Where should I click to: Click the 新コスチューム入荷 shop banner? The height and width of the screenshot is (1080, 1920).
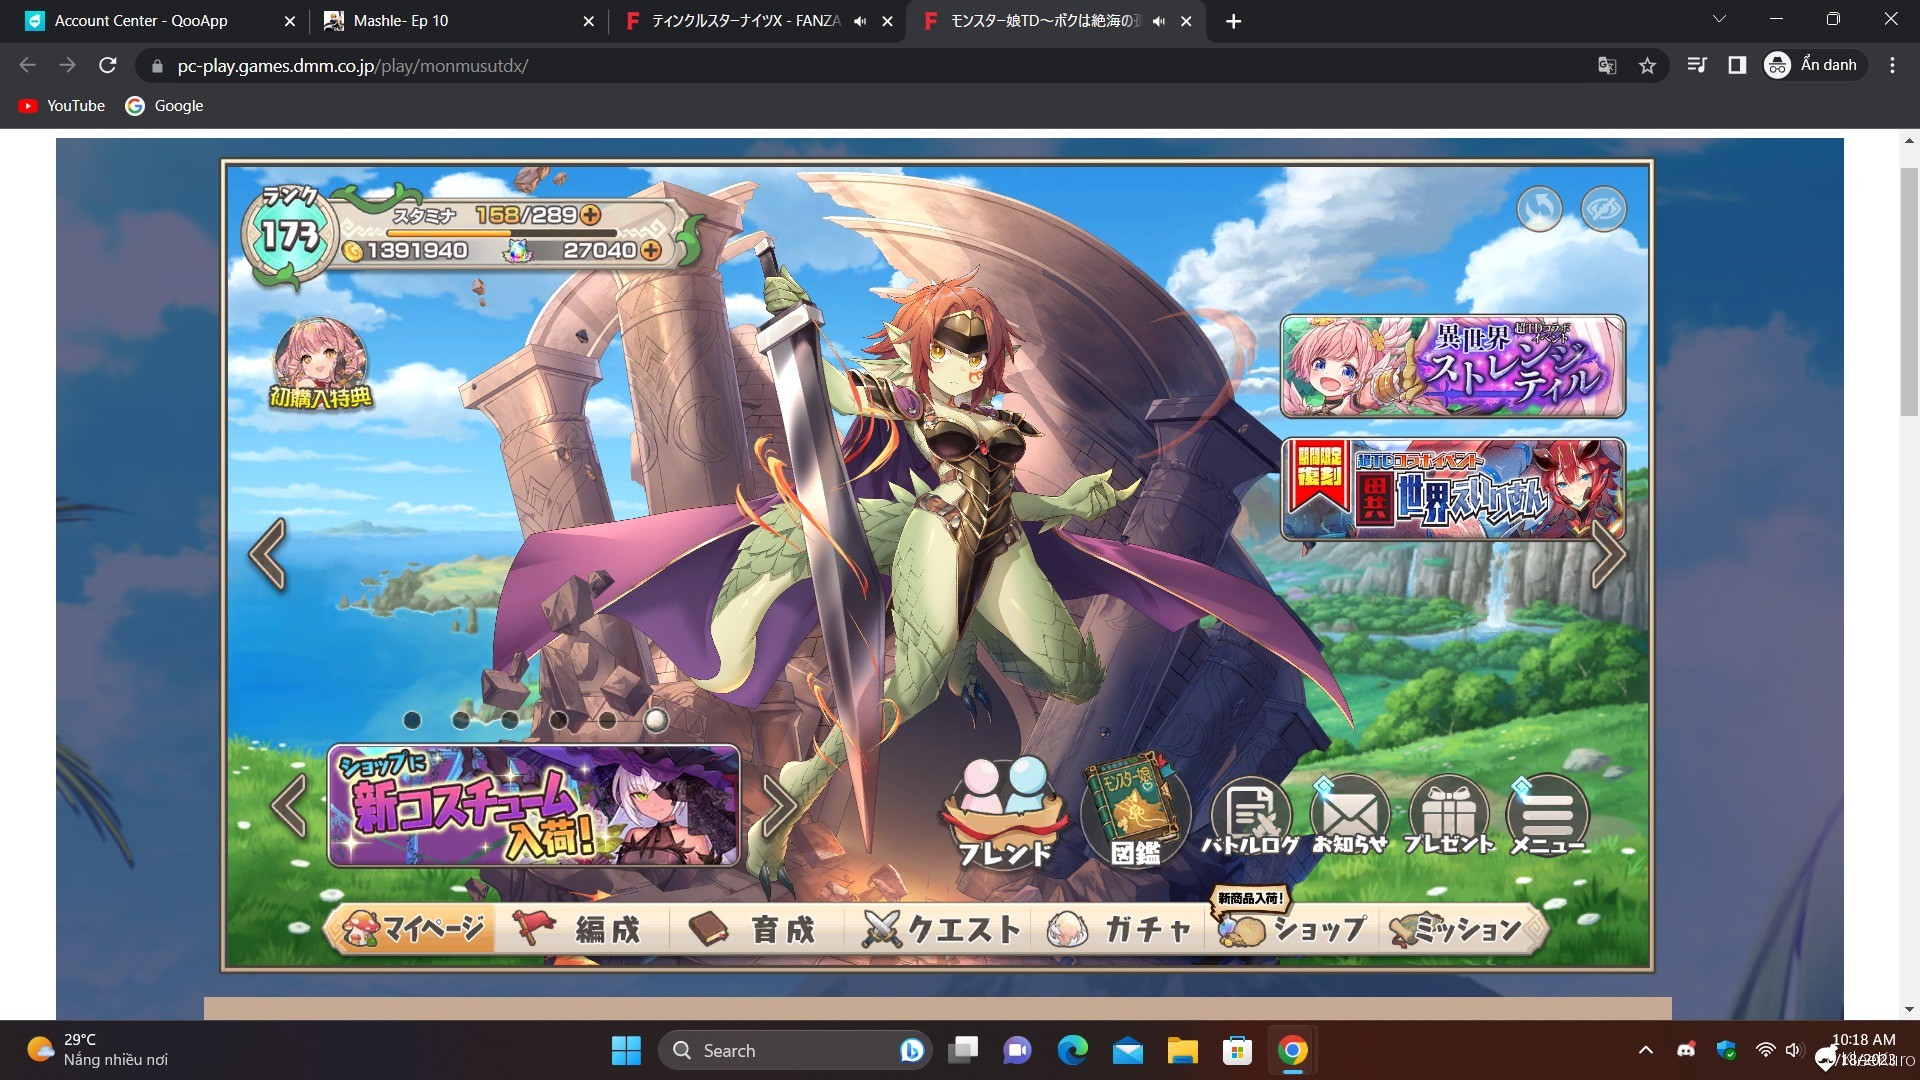[x=534, y=805]
